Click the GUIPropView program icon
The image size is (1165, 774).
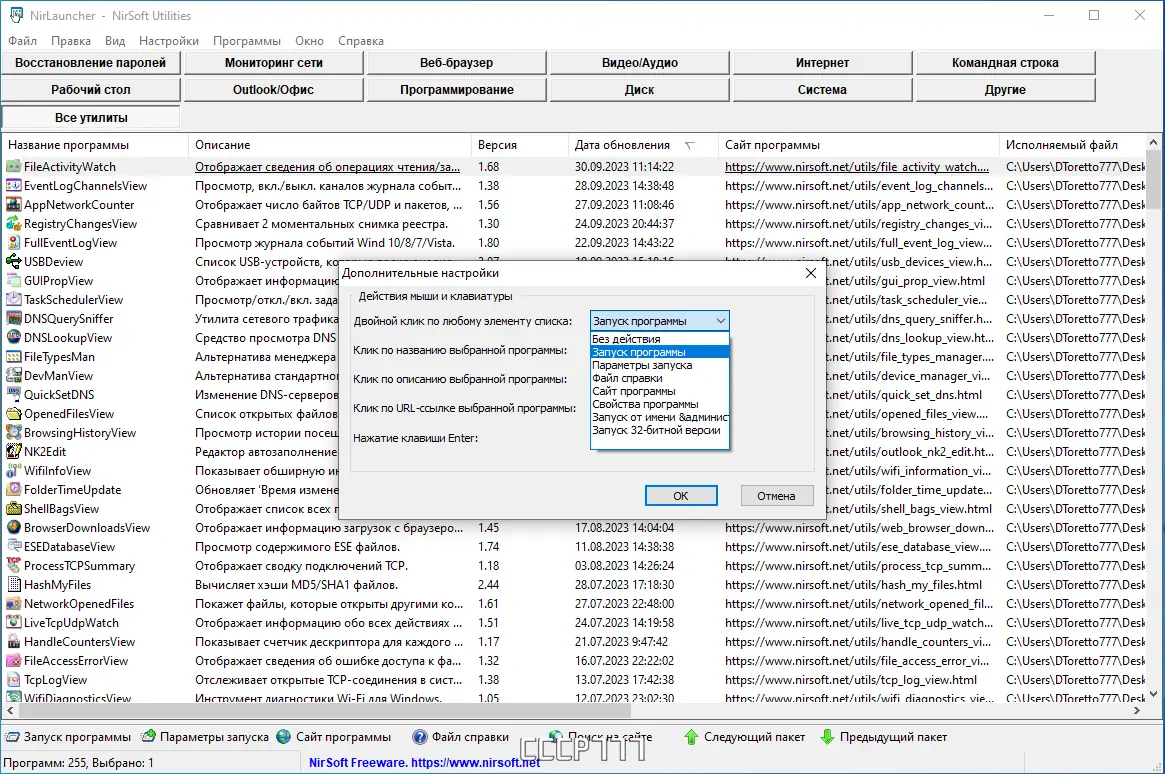13,281
